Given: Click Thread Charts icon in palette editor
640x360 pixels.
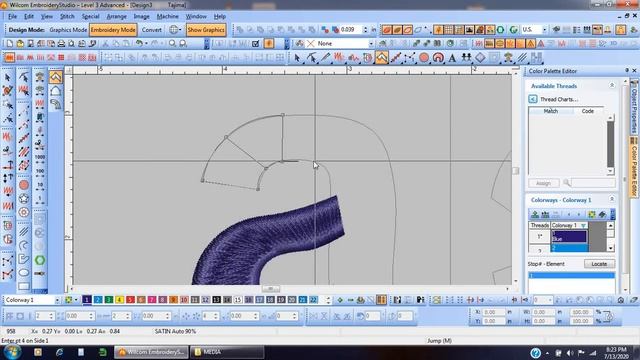Looking at the screenshot, I should [533, 99].
